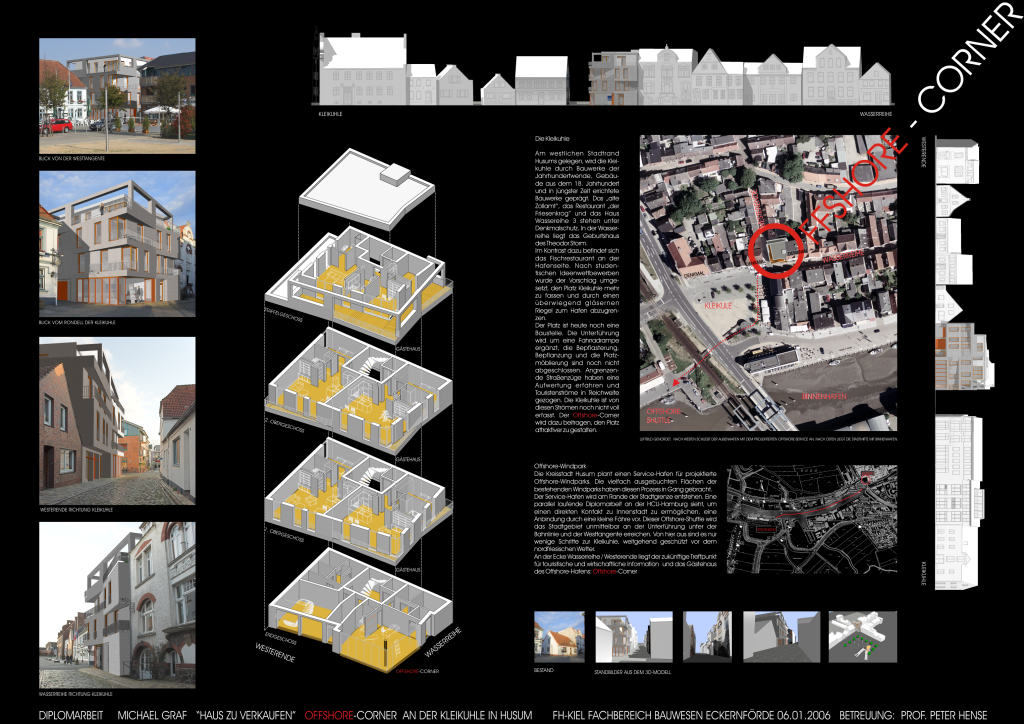Click the "OFFSHORE-CORNER" label under the Erdgeschoss
Screen dimensions: 1024x724
[x=417, y=671]
